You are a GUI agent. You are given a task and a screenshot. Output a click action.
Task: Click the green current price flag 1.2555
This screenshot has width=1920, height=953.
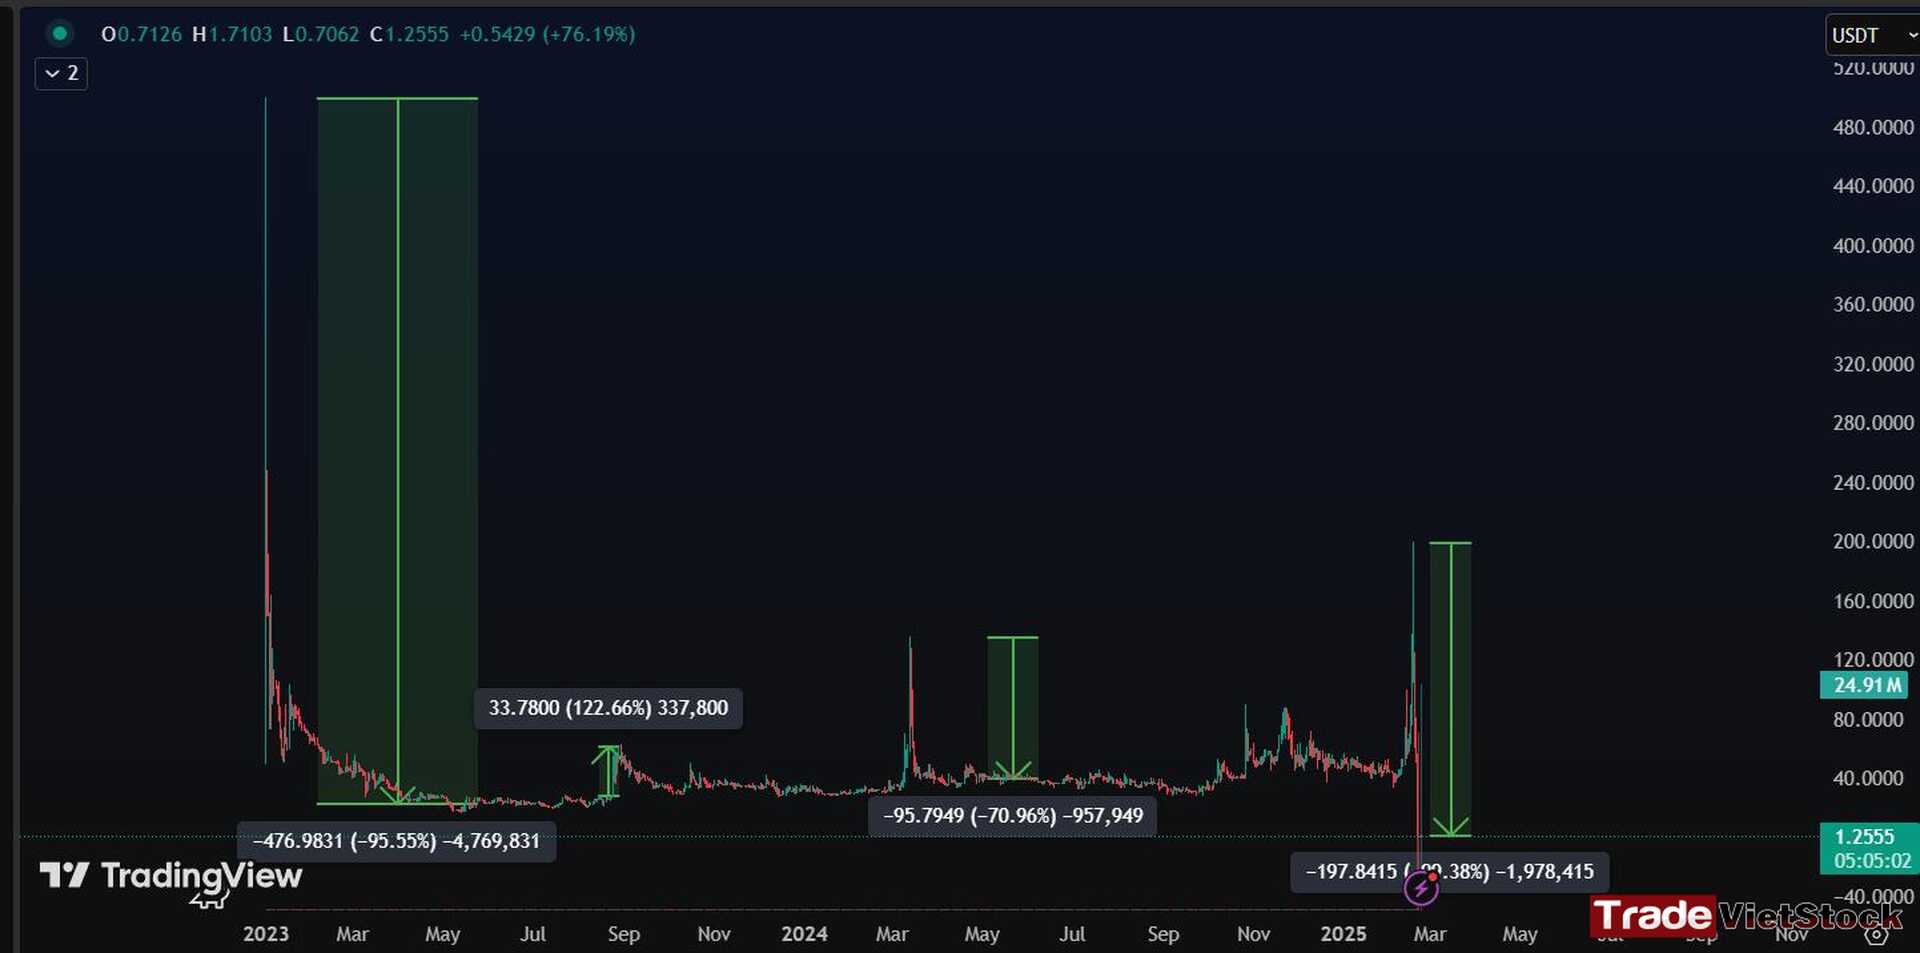[x=1865, y=837]
